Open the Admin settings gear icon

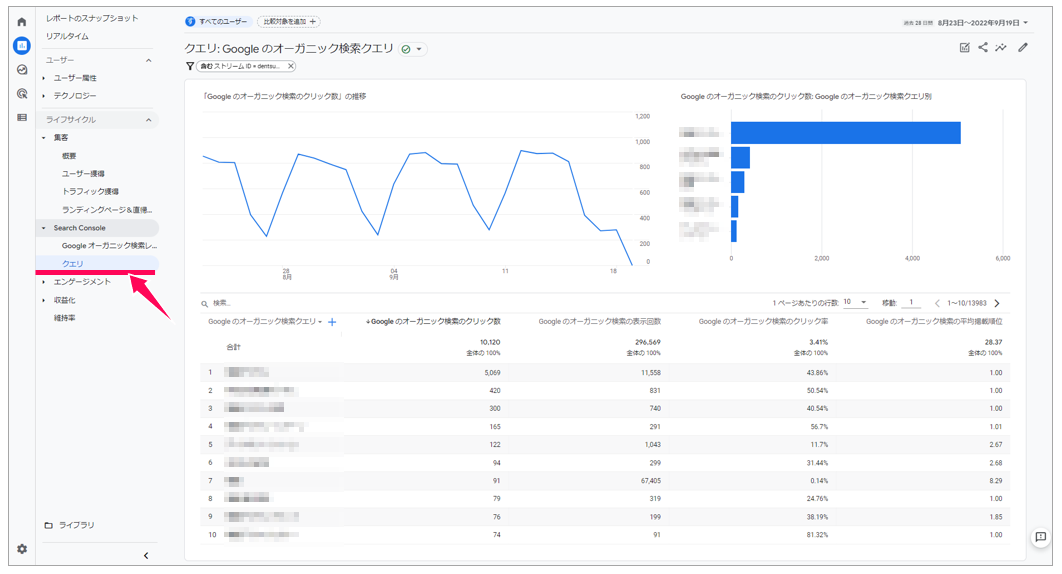point(21,549)
